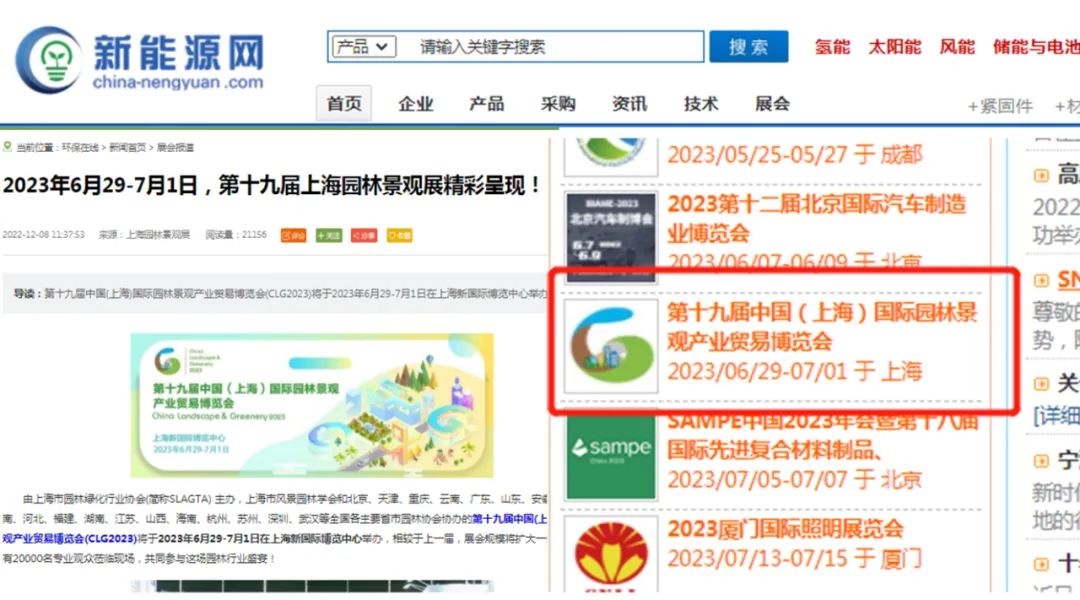The height and width of the screenshot is (600, 1080).
Task: Click the green 关注 follow button
Action: pos(329,236)
